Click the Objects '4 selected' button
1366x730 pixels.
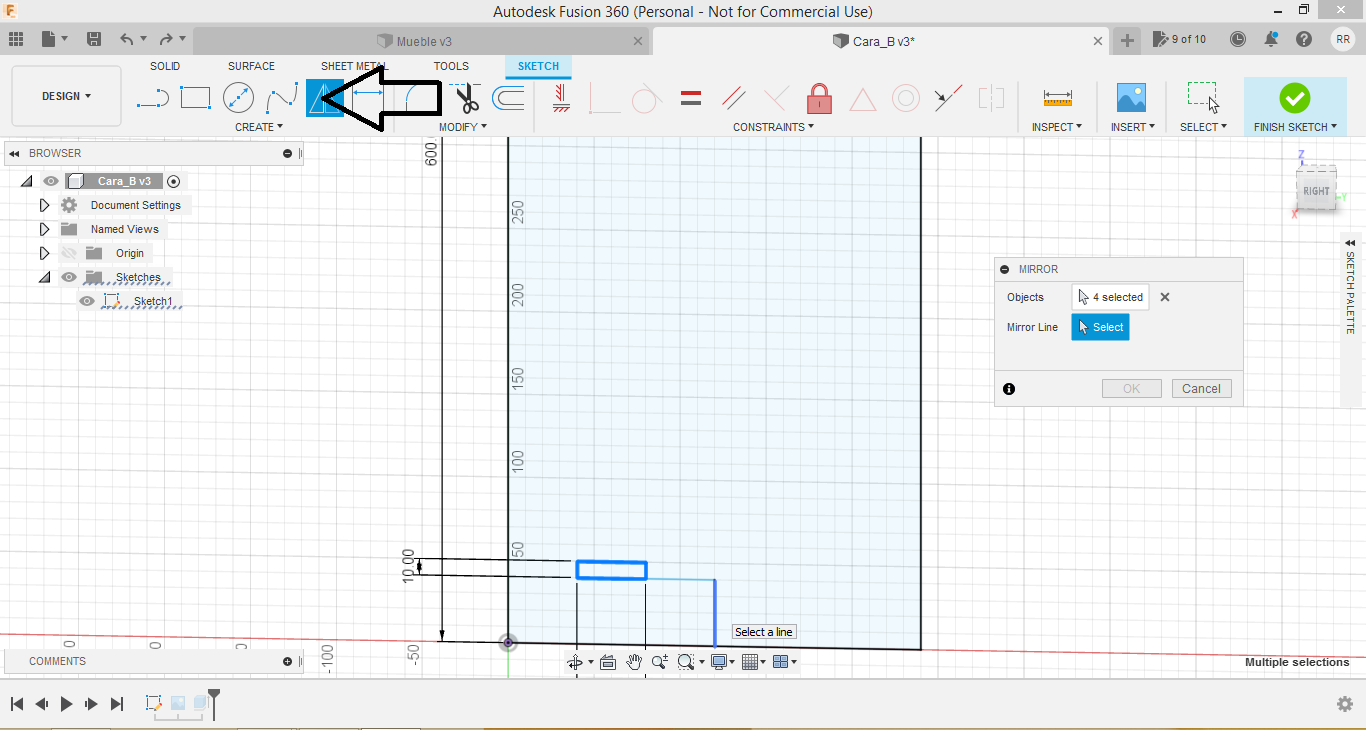tap(1110, 297)
